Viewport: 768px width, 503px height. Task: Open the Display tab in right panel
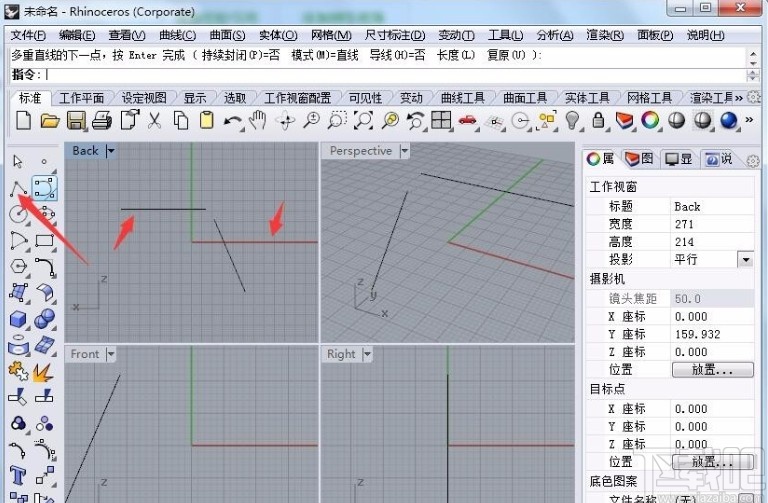pos(679,159)
